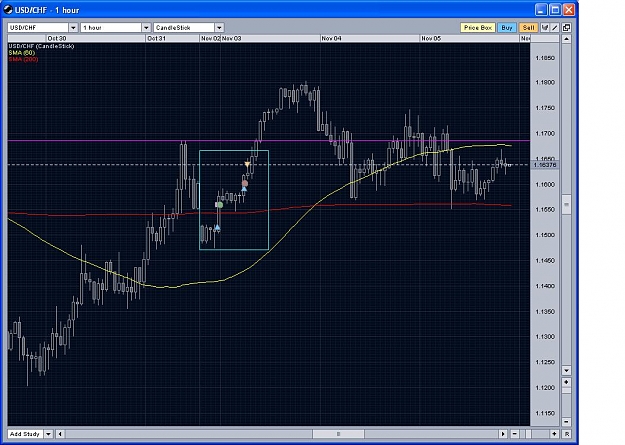Click the Oct 31 date header

[x=156, y=38]
